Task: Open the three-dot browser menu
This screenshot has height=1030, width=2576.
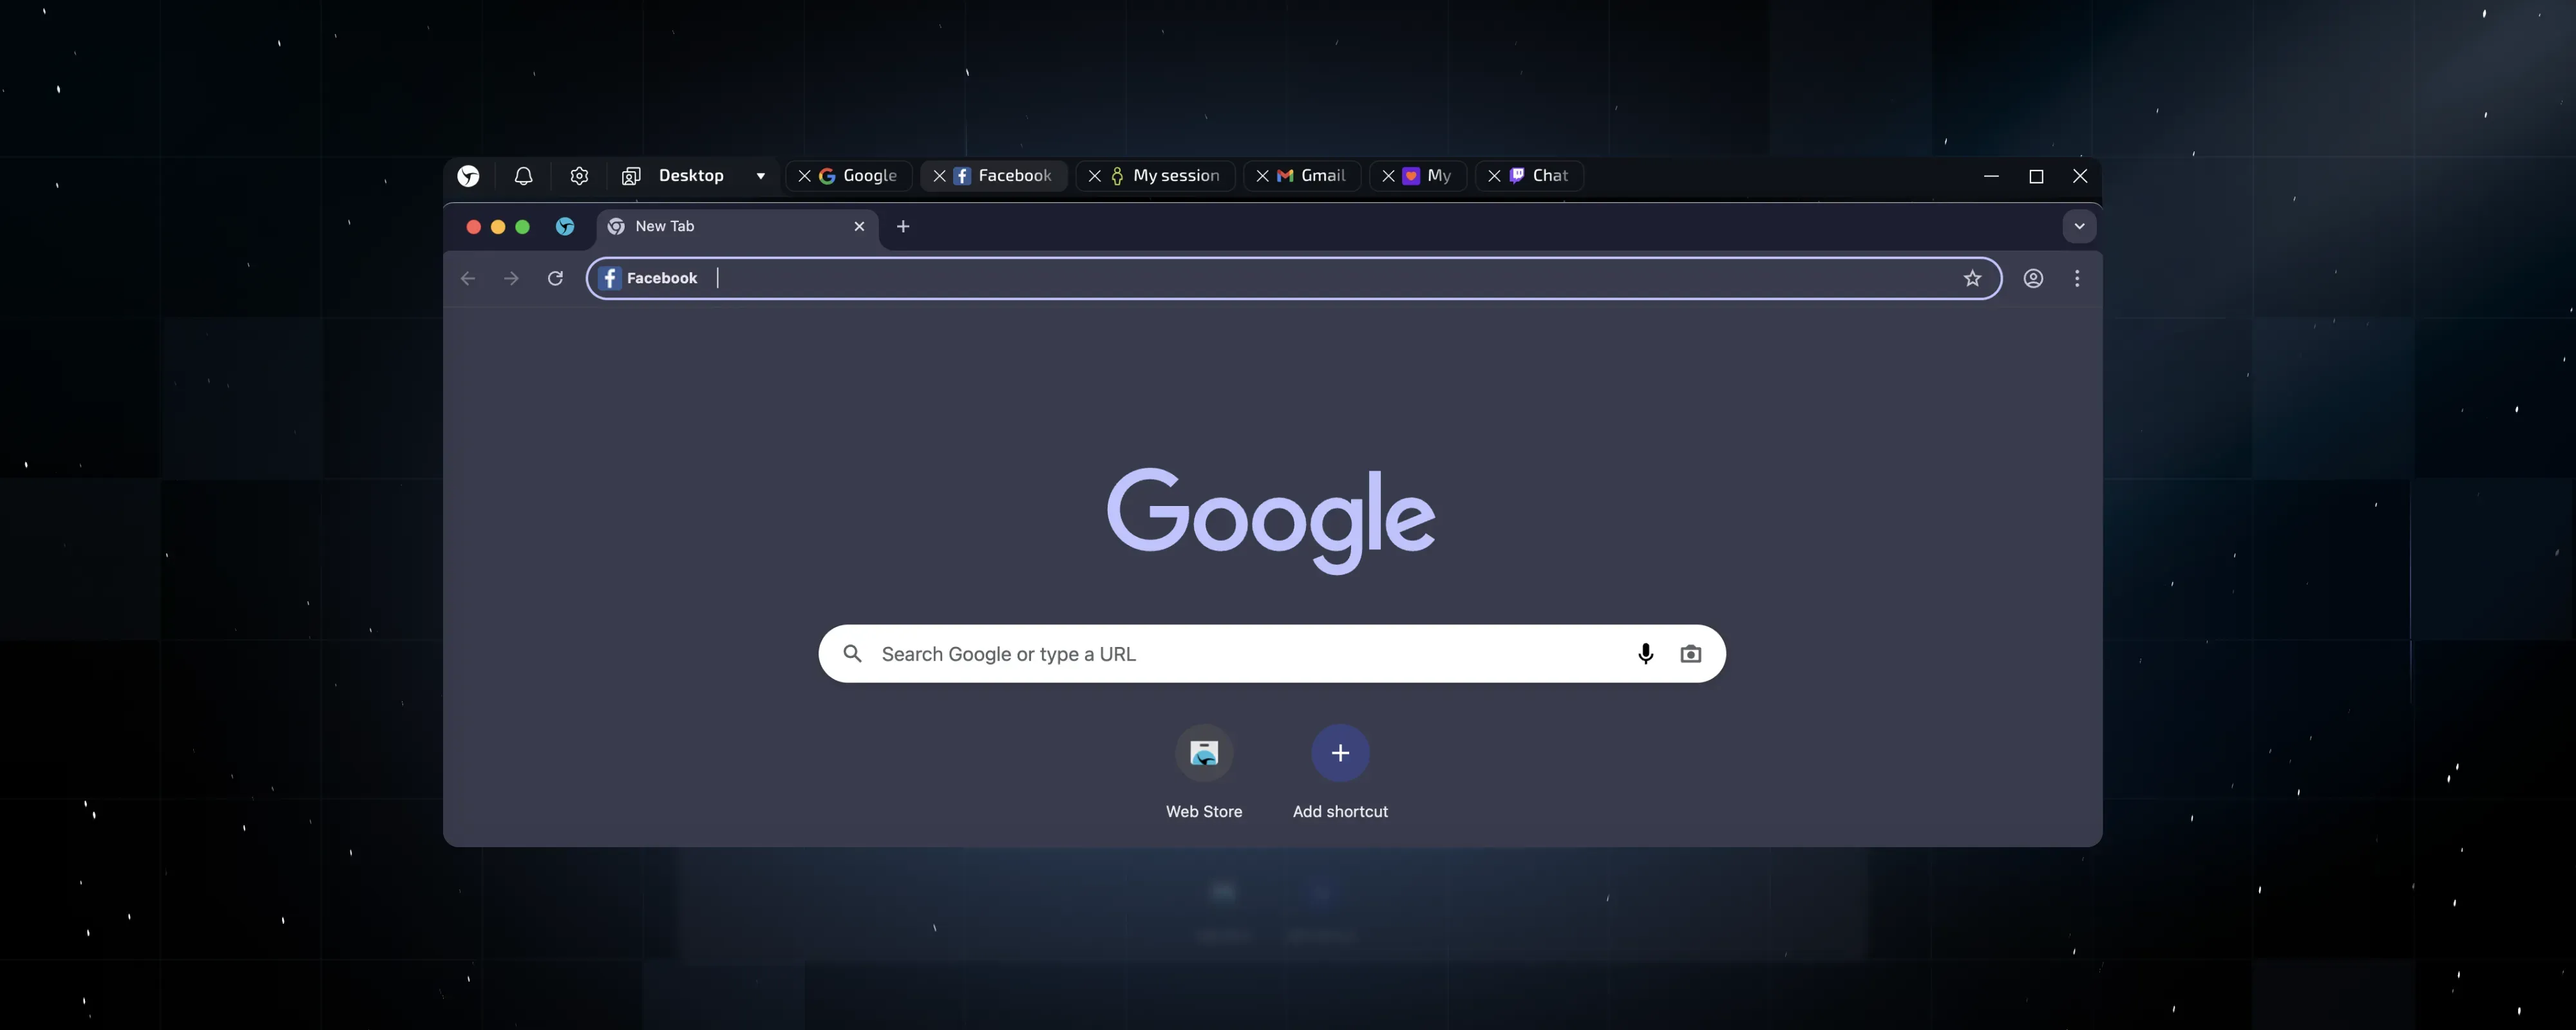Action: point(2077,278)
